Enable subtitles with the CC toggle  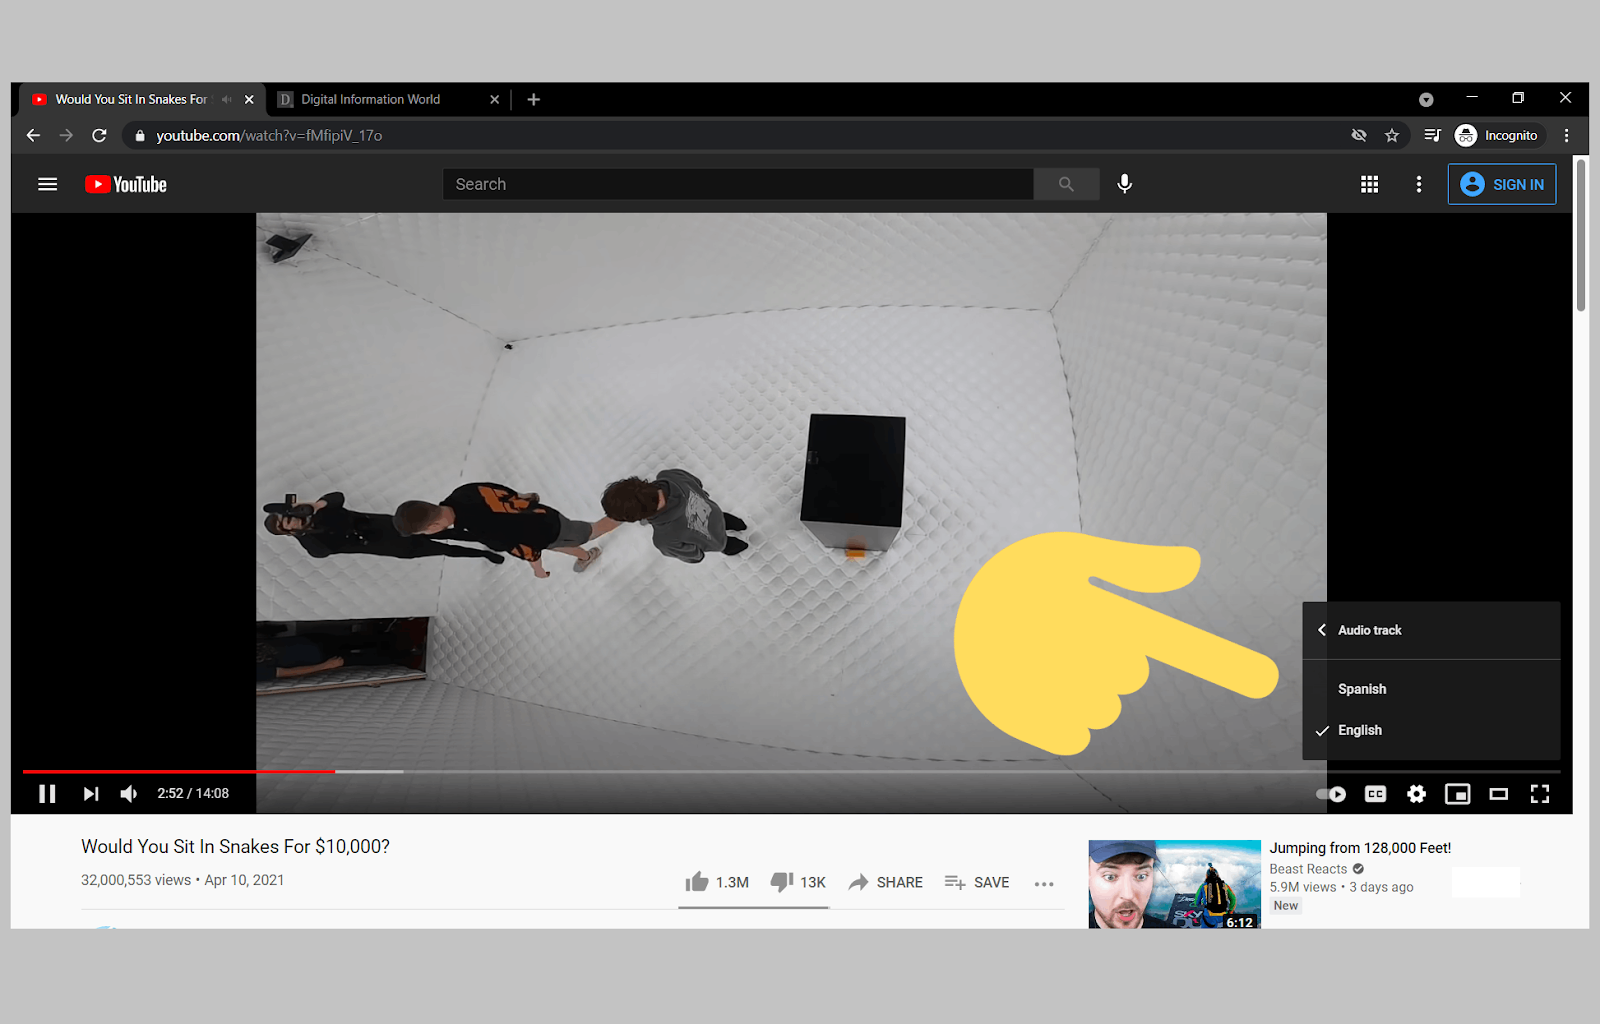[1375, 793]
